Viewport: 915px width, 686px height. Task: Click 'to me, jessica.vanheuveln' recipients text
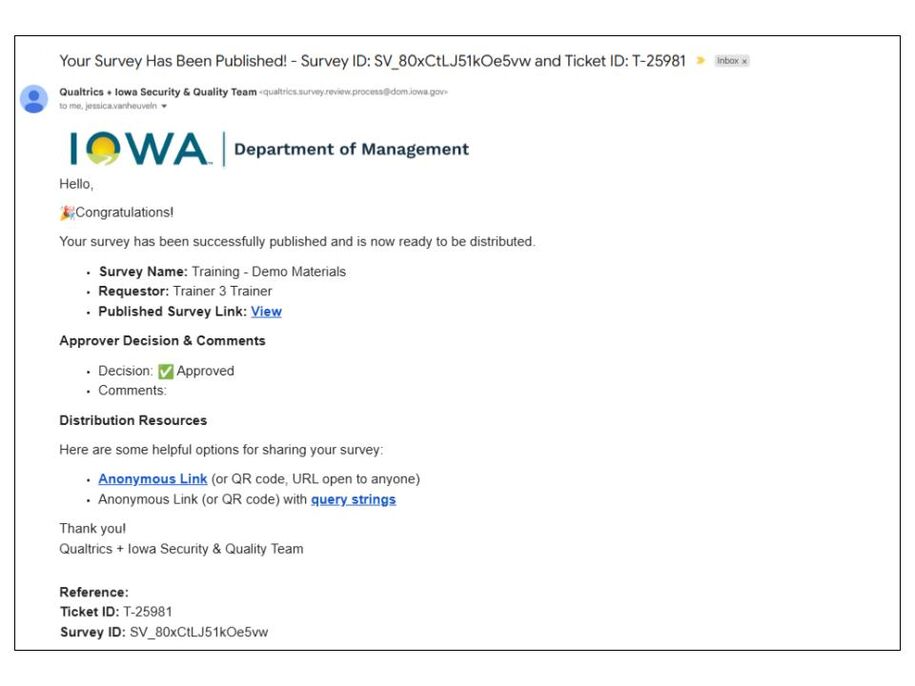pyautogui.click(x=108, y=106)
